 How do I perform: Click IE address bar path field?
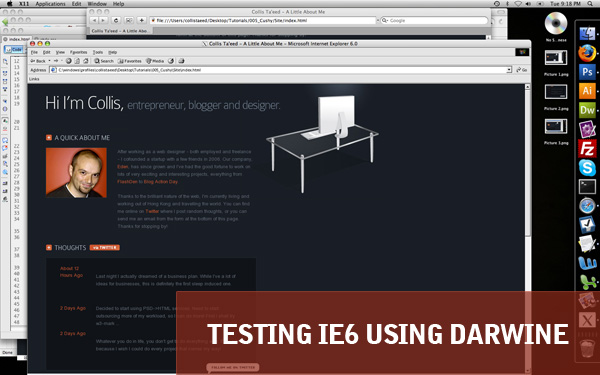(x=281, y=70)
